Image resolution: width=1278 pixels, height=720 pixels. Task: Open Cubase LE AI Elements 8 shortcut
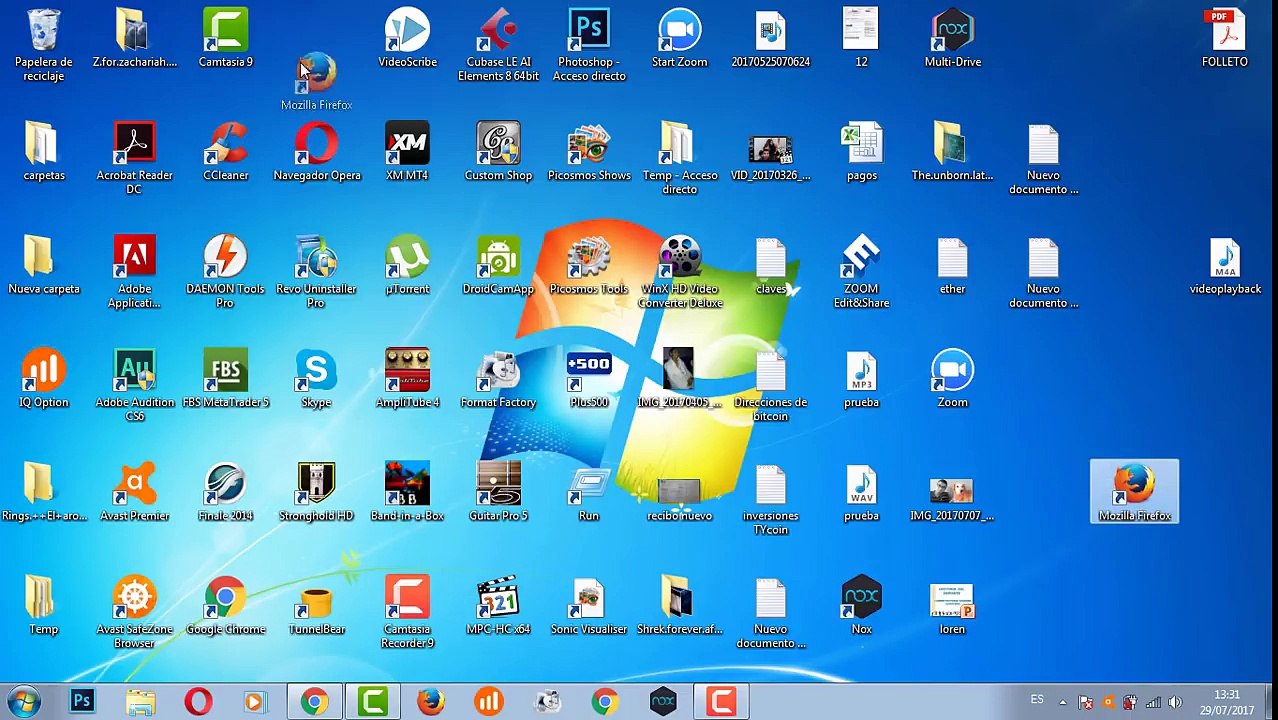coord(498,45)
